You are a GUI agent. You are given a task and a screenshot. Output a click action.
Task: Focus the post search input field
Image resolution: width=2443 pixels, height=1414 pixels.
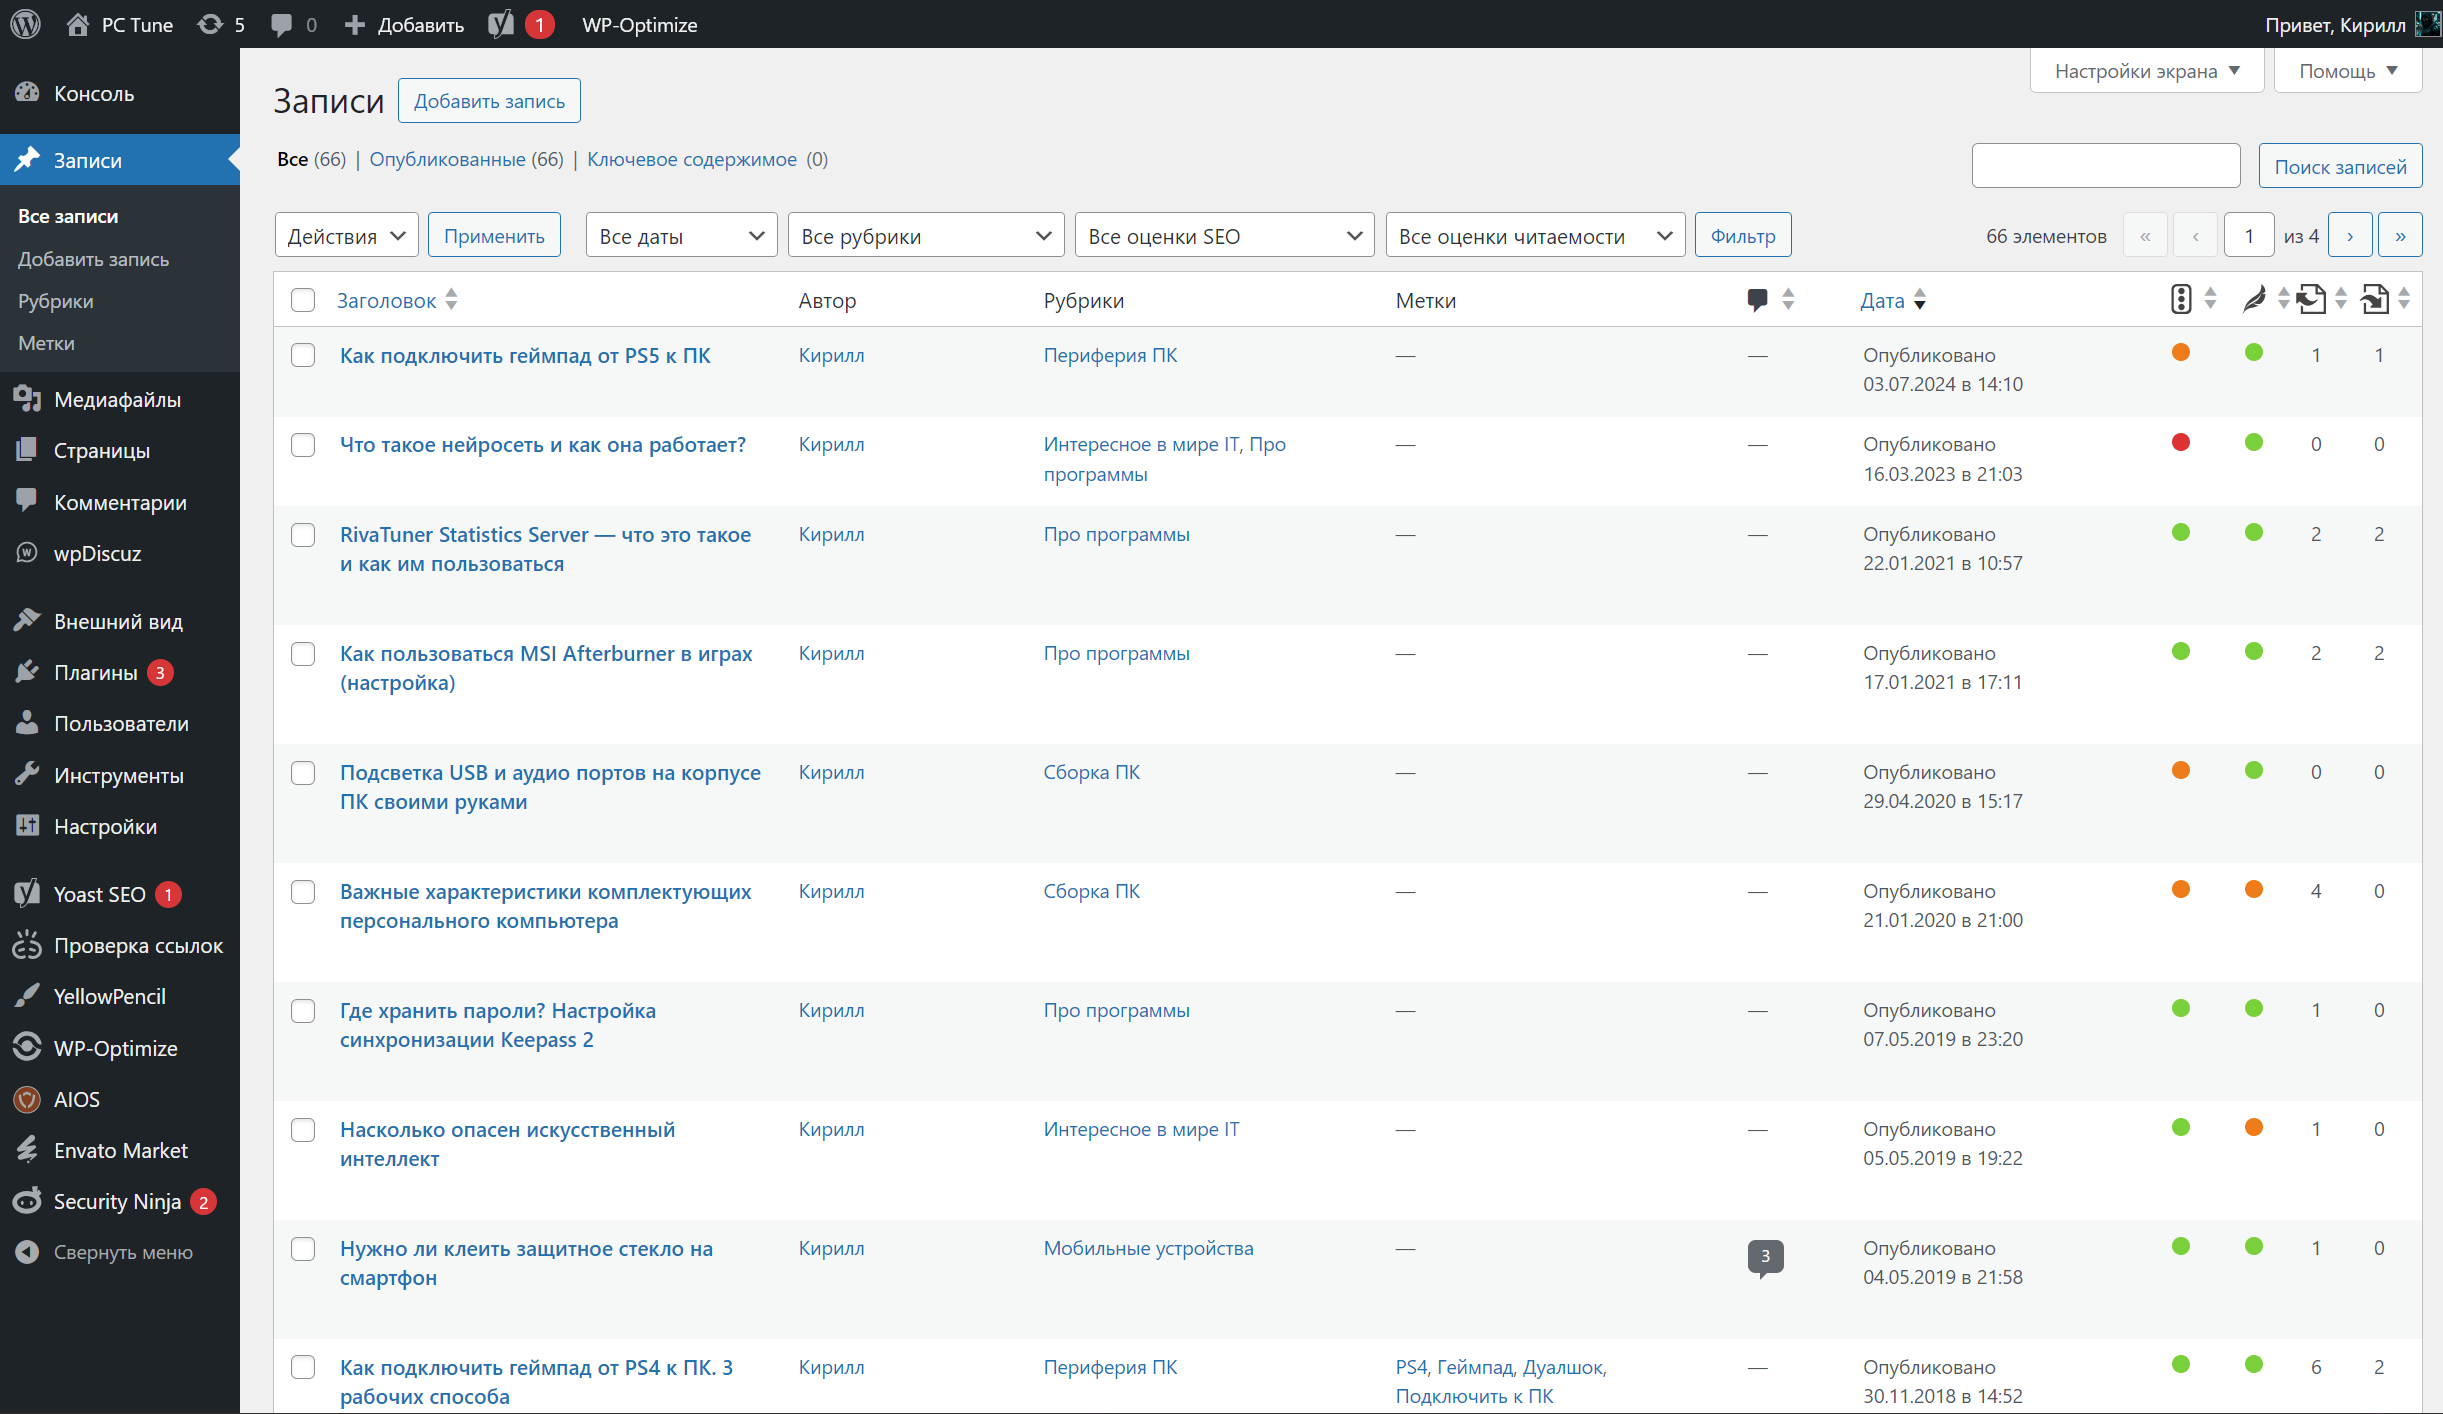pos(2105,166)
